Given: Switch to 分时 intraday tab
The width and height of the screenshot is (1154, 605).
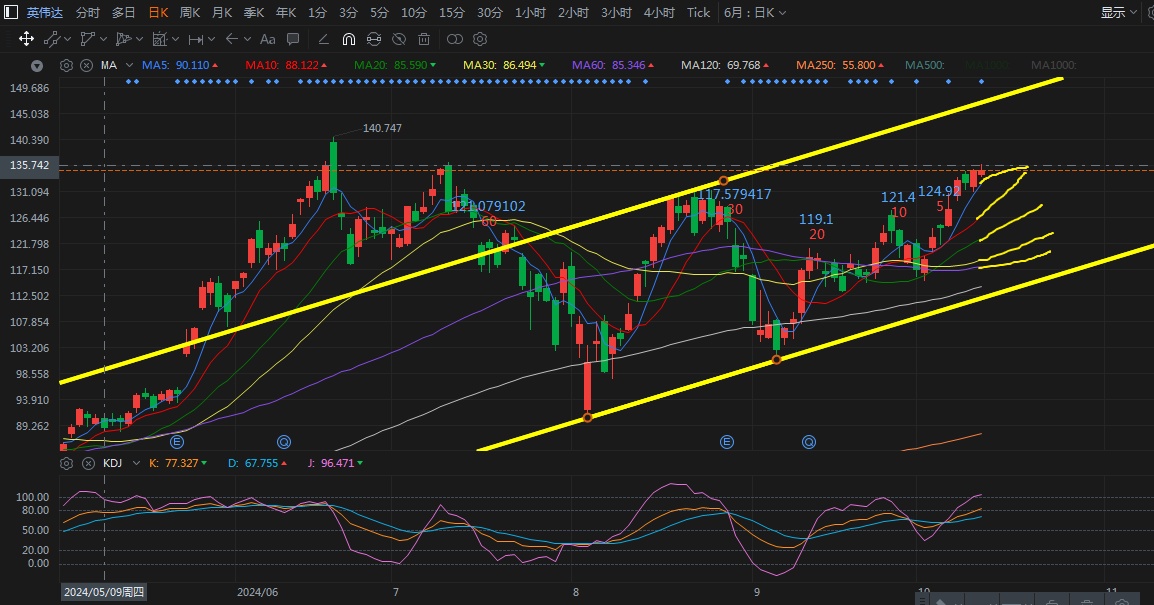Looking at the screenshot, I should 88,12.
